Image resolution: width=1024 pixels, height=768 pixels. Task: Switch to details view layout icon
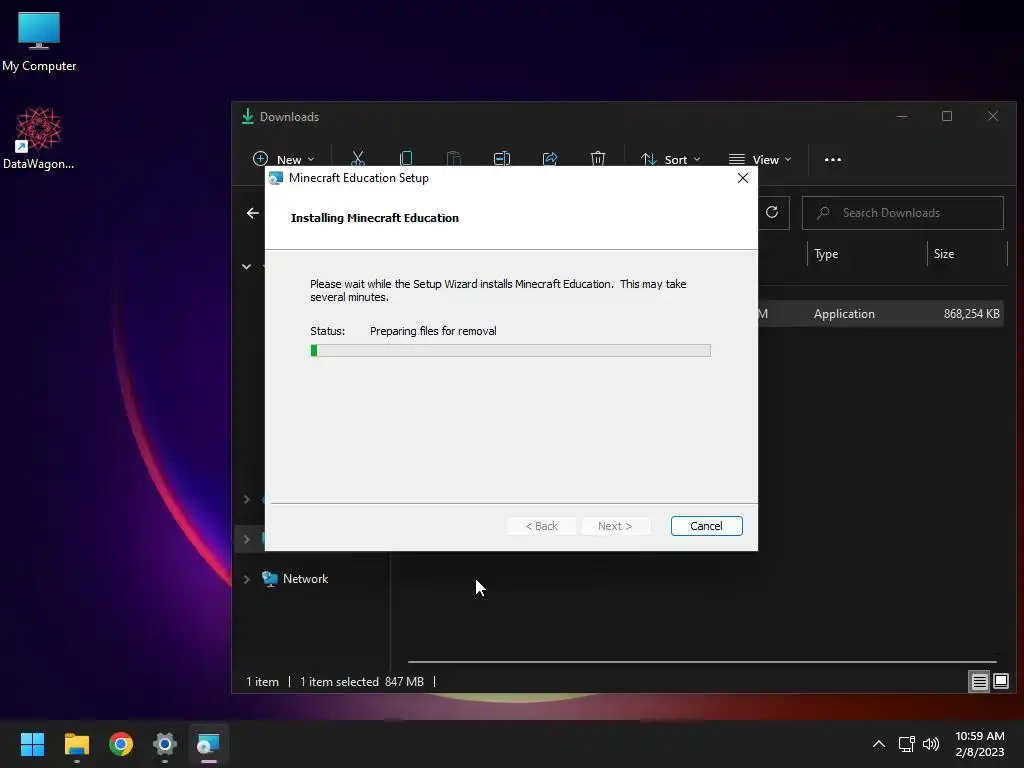point(979,682)
